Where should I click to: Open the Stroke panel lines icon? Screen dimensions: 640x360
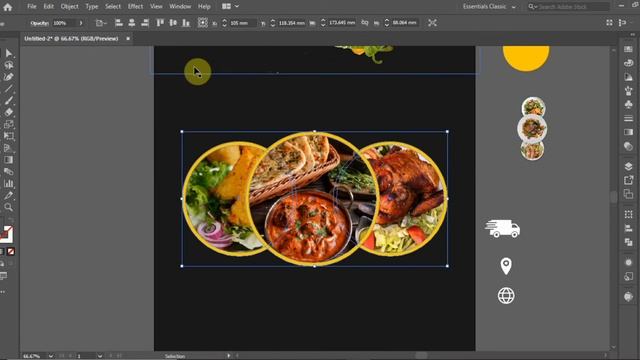click(x=629, y=118)
